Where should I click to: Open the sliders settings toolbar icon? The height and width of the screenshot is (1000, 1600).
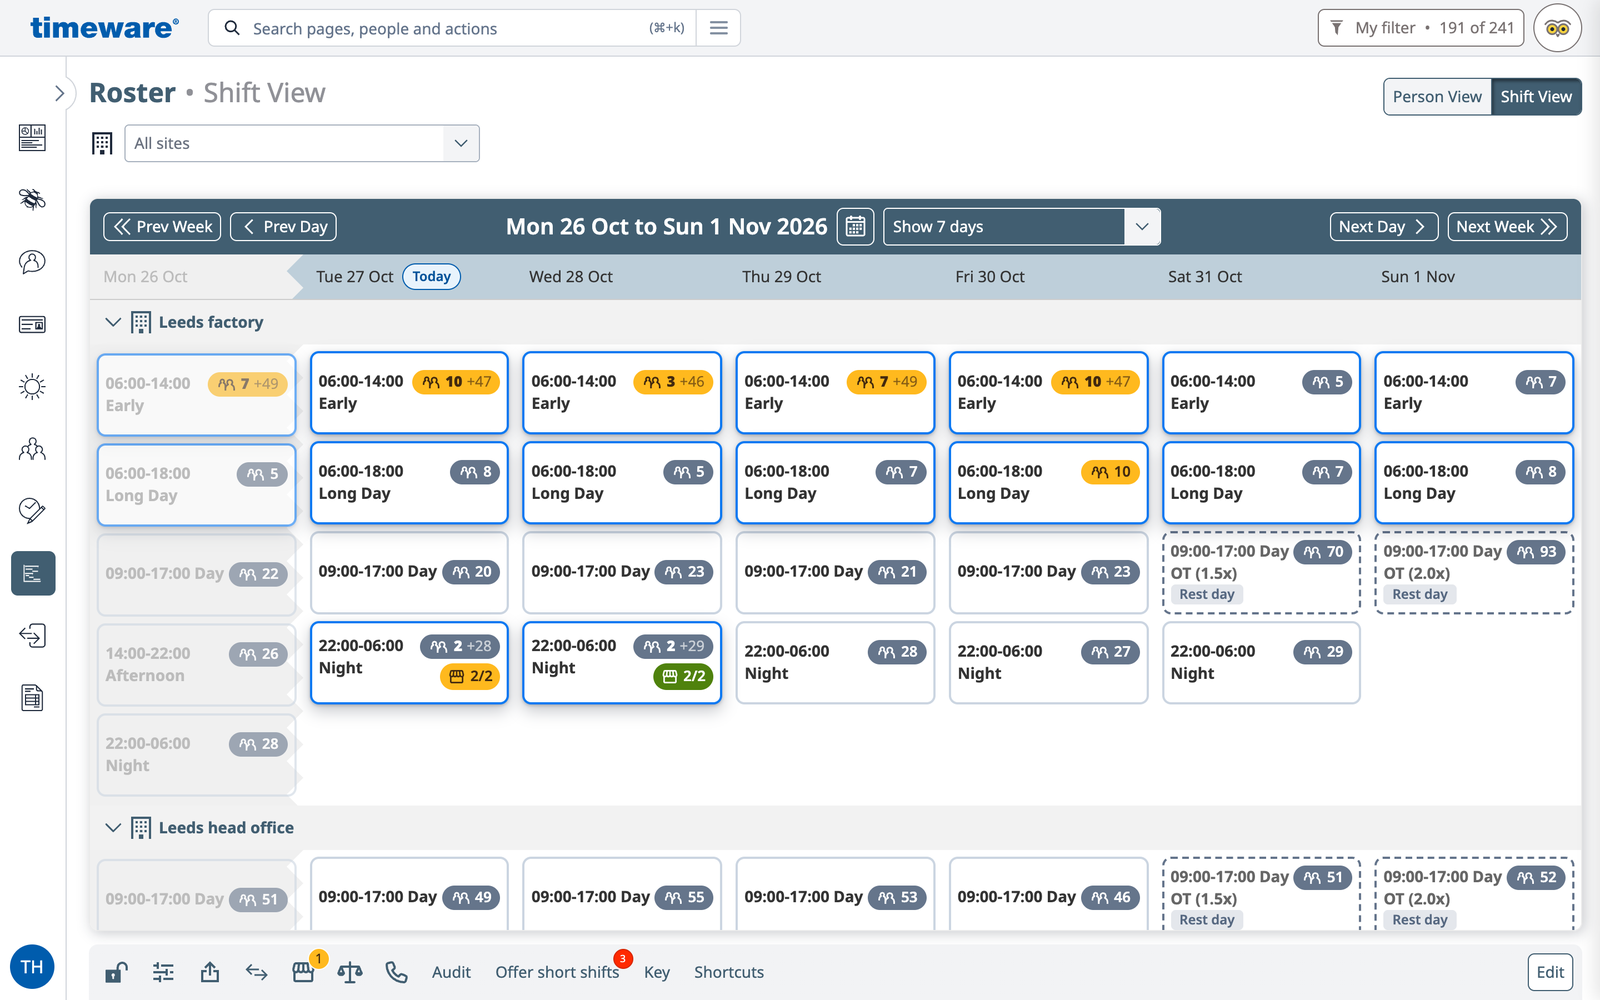[163, 972]
